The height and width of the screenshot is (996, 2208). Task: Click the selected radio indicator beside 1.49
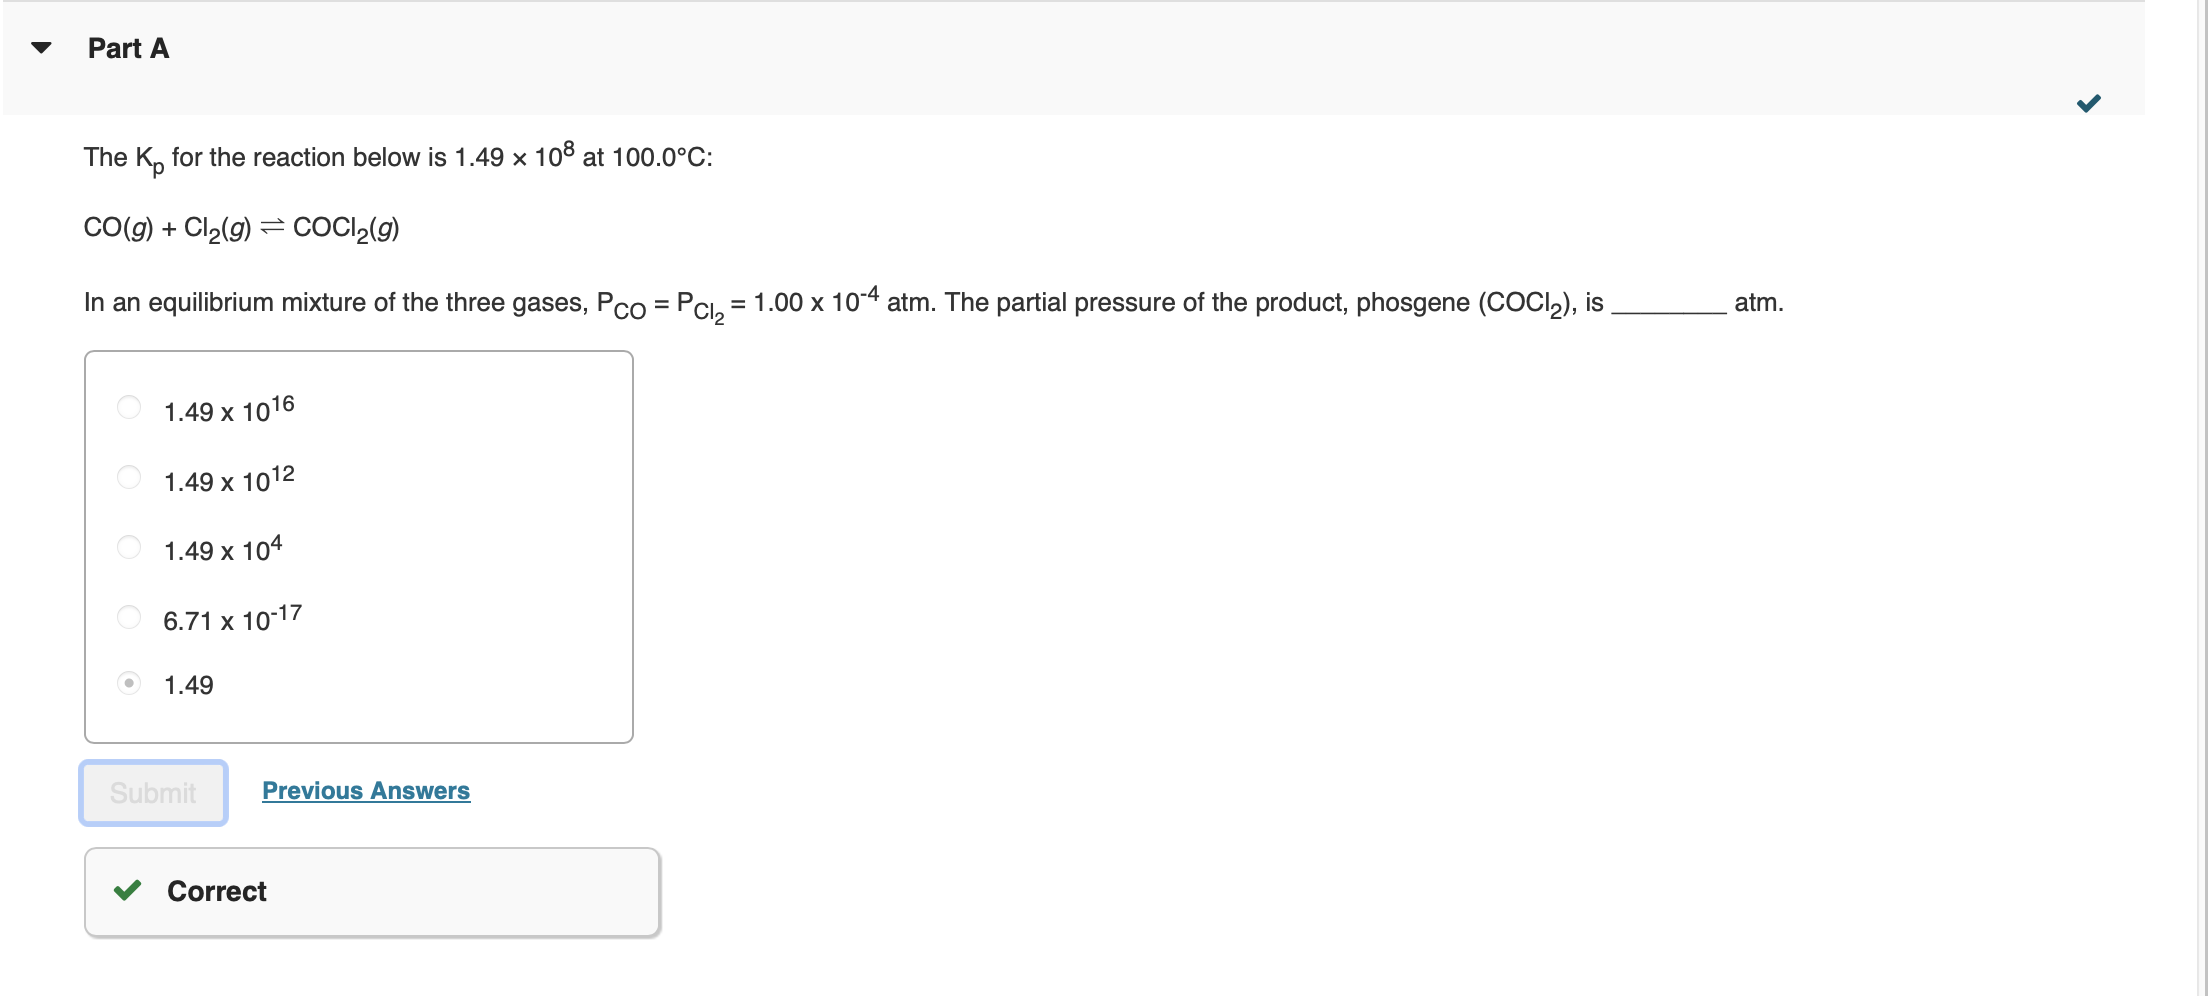click(129, 684)
